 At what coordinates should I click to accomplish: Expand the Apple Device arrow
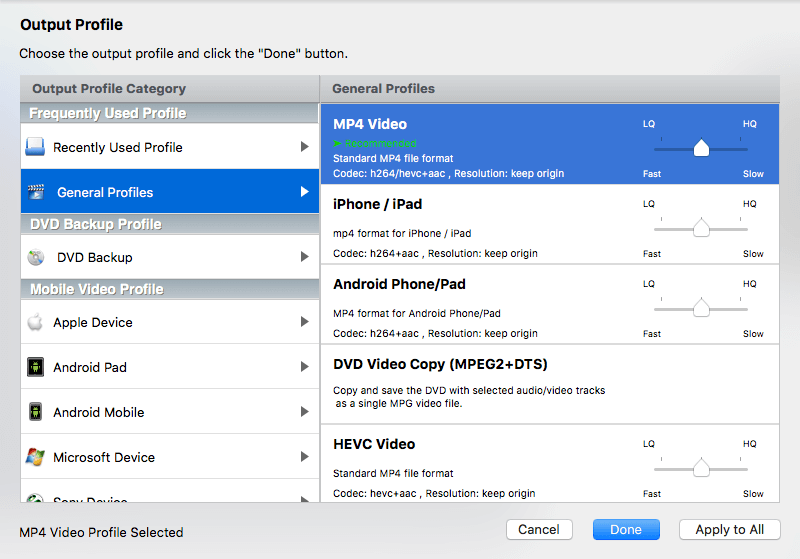tap(305, 322)
